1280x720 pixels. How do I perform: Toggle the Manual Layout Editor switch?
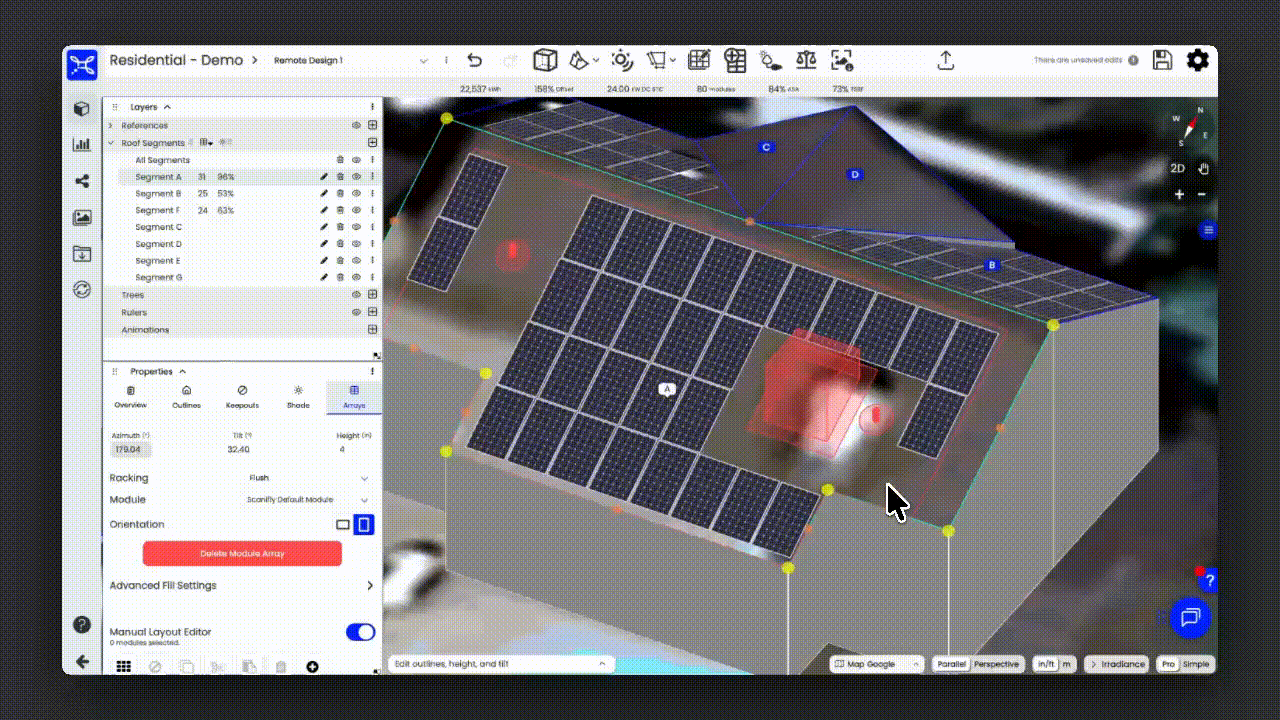point(360,632)
